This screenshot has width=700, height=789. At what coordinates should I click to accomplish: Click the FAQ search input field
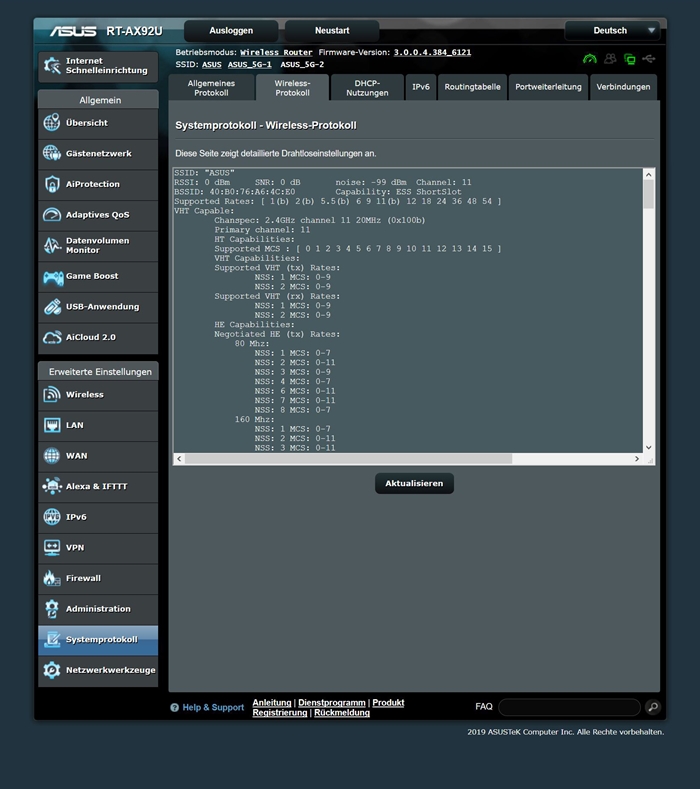[569, 707]
